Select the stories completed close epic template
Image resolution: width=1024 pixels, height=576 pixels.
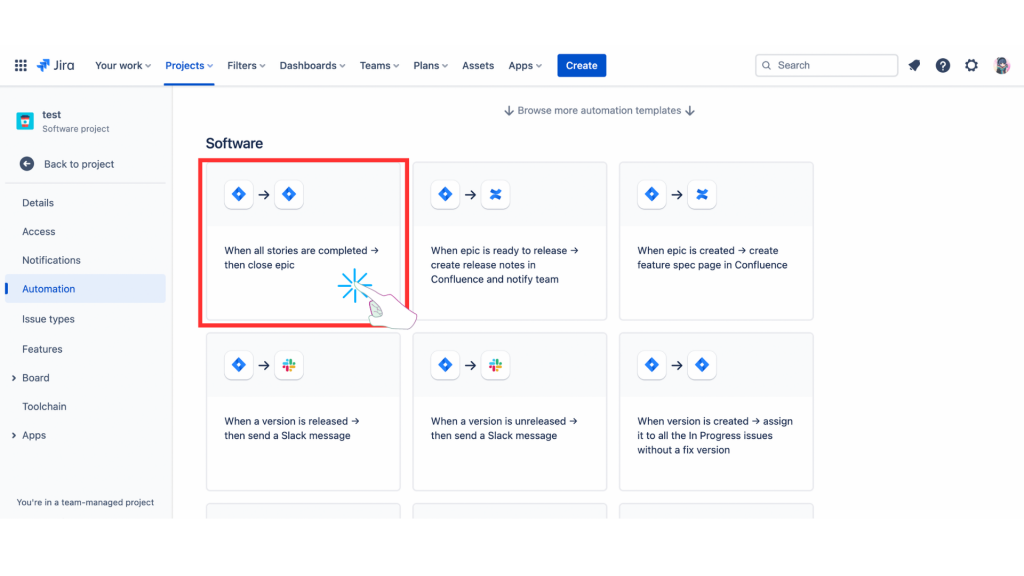click(303, 242)
